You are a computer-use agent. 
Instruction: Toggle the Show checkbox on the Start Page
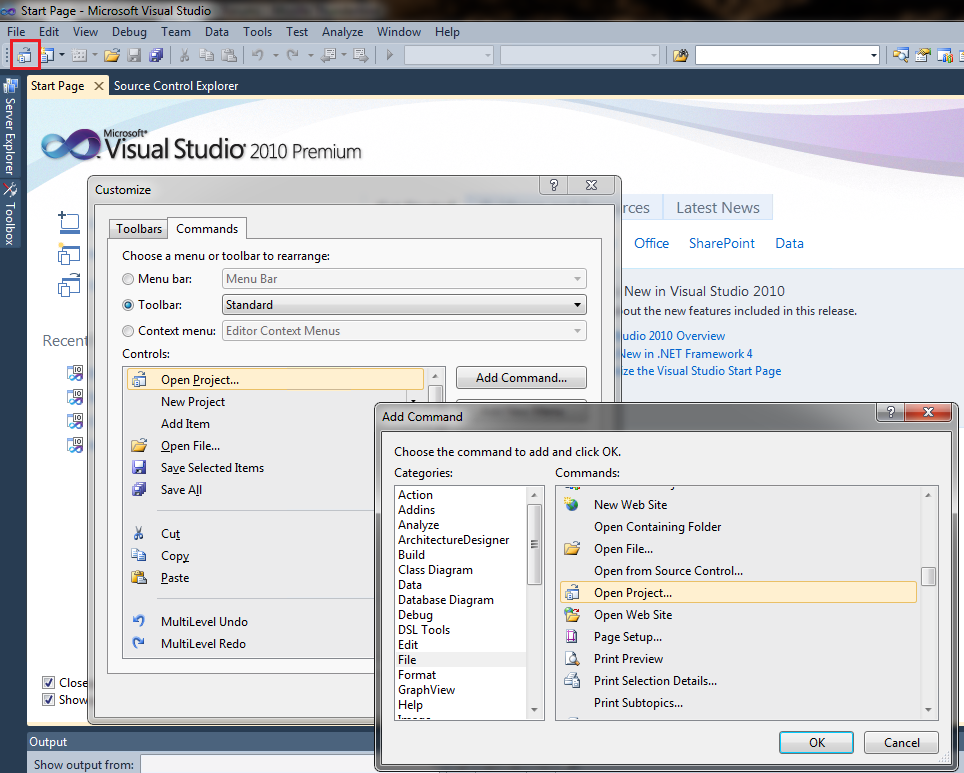point(49,700)
